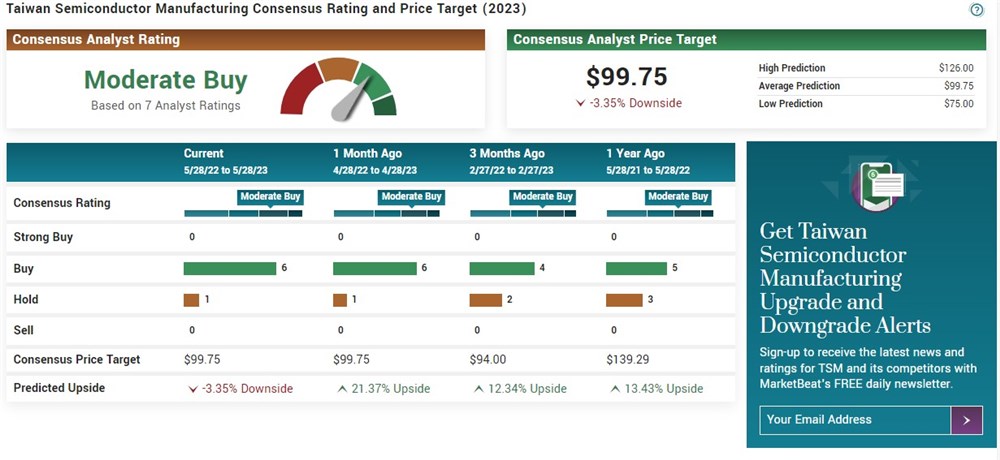Select the 3 Months Ago column header
Viewport: 1000px width, 460px height.
(507, 153)
